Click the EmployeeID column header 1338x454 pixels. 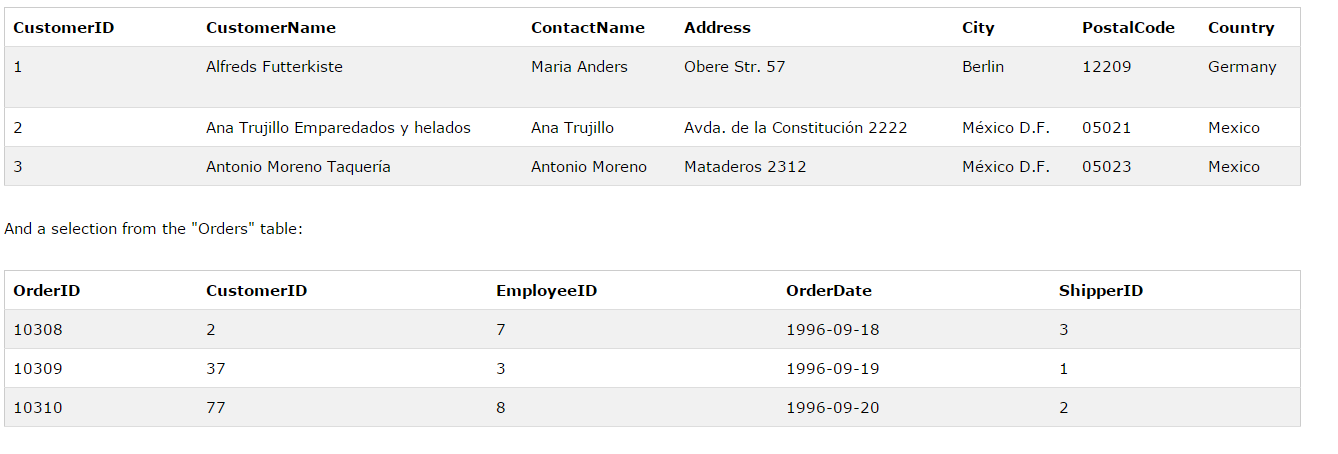coord(546,291)
